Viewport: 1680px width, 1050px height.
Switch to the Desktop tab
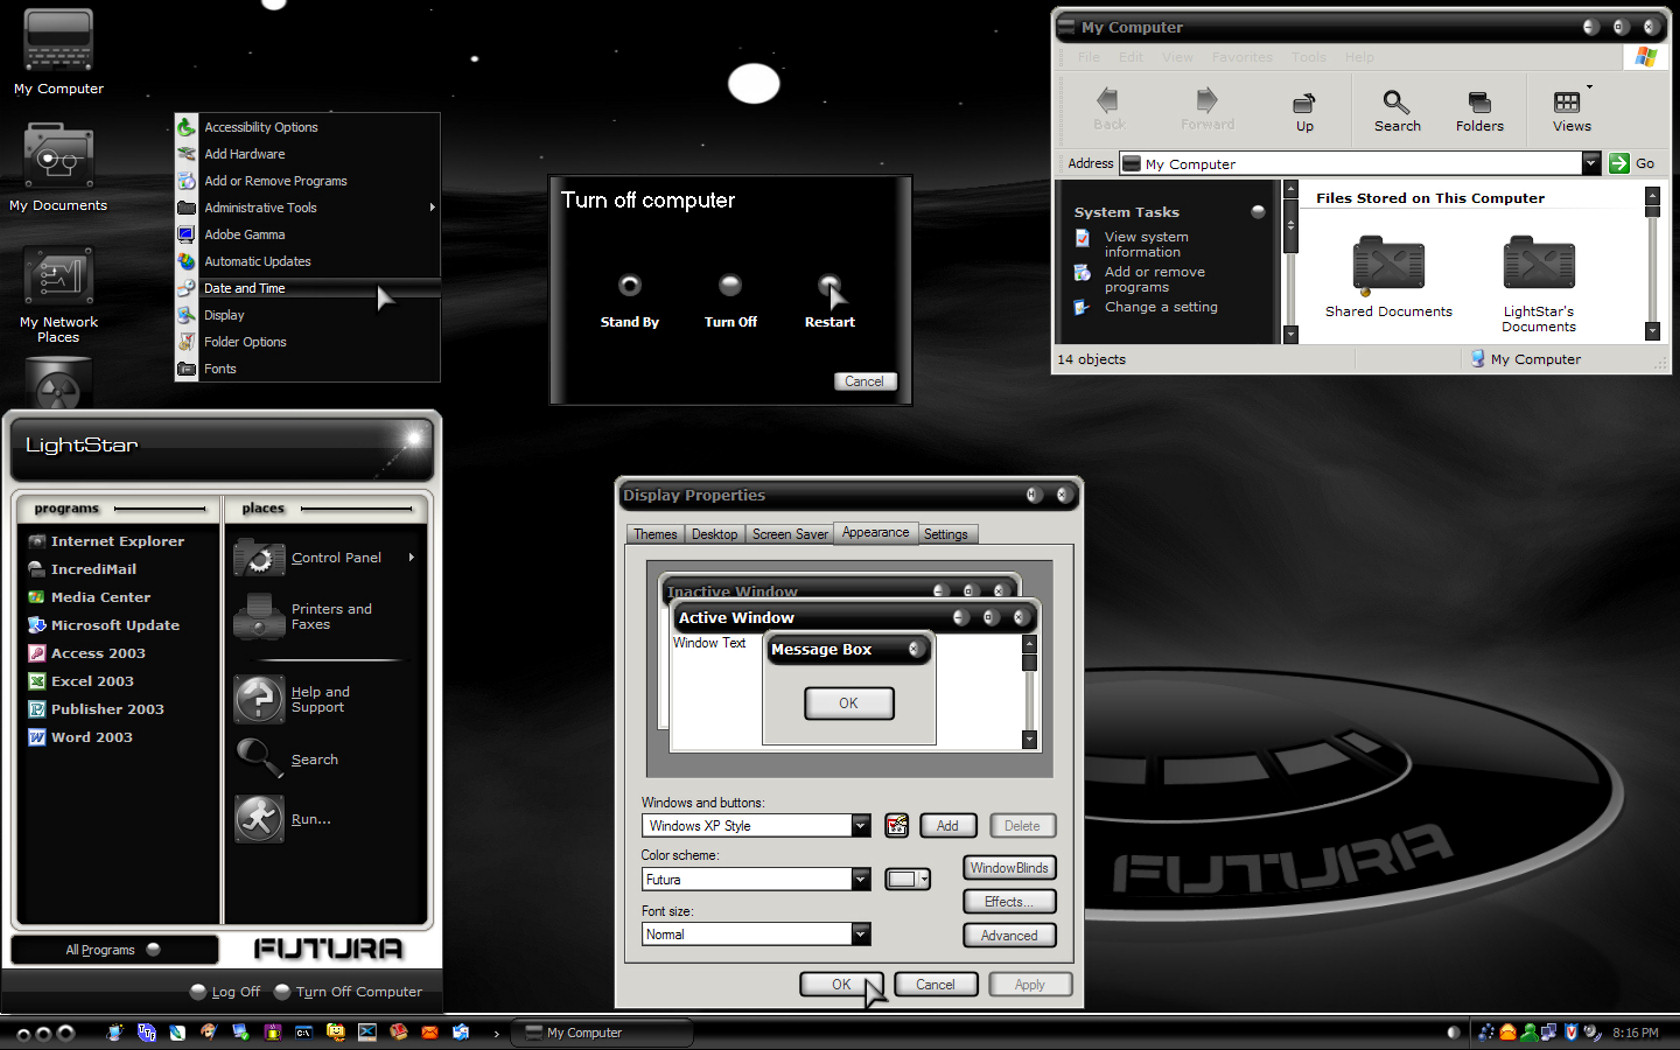[x=714, y=534]
